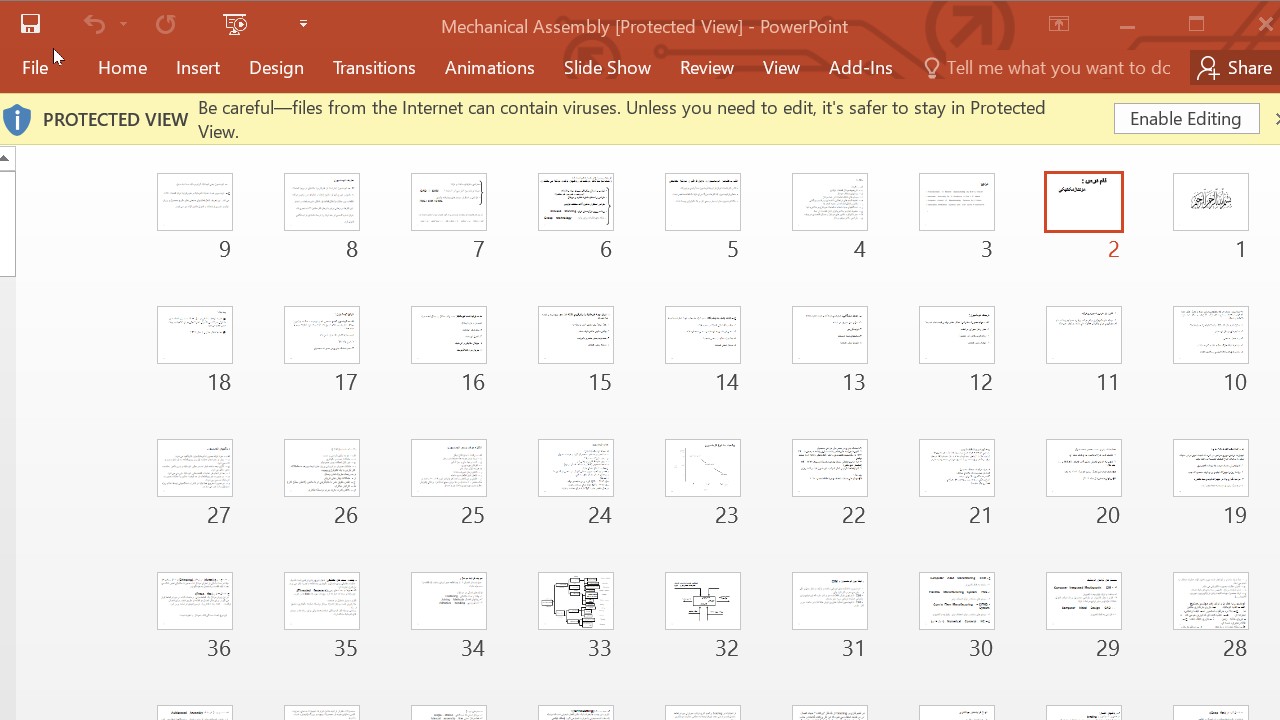Image resolution: width=1280 pixels, height=720 pixels.
Task: Open the Slide Show tab
Action: click(607, 68)
